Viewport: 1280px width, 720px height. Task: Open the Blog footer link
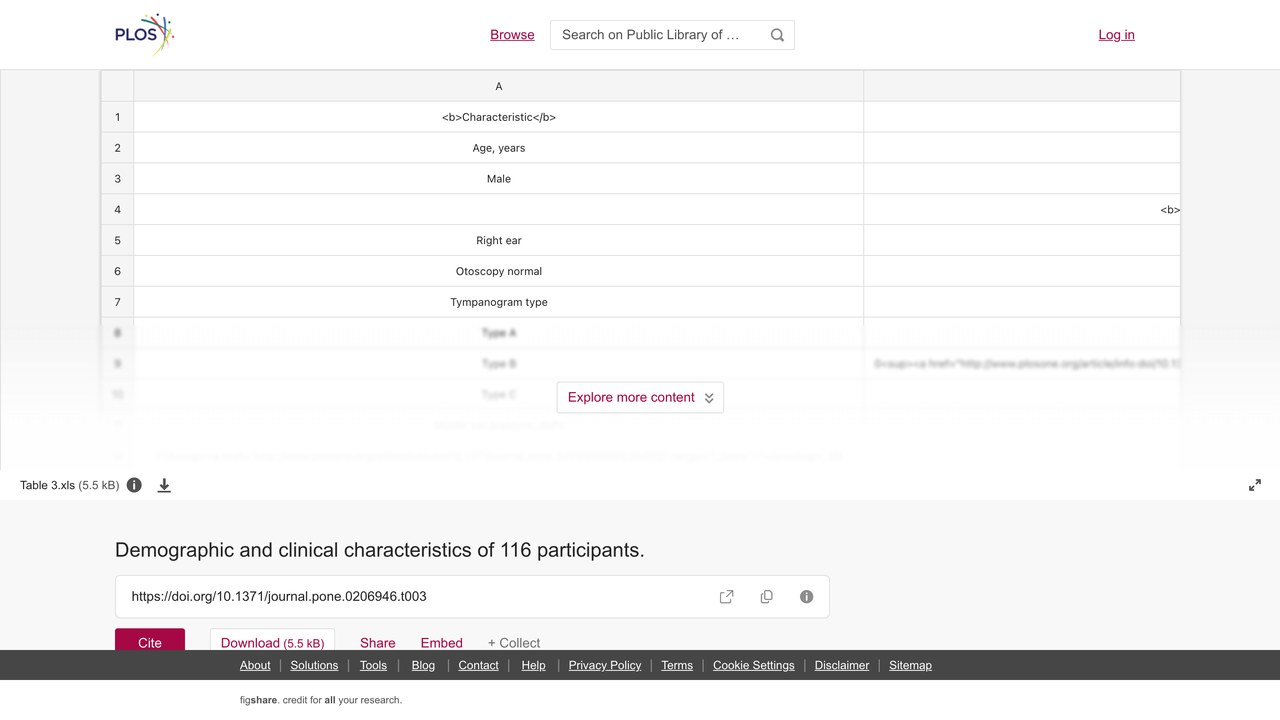click(423, 665)
